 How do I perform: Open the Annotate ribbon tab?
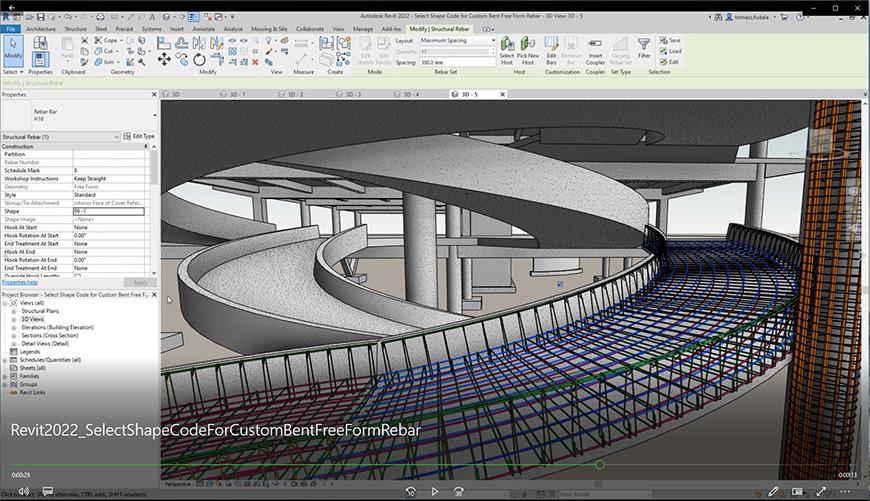(x=204, y=29)
